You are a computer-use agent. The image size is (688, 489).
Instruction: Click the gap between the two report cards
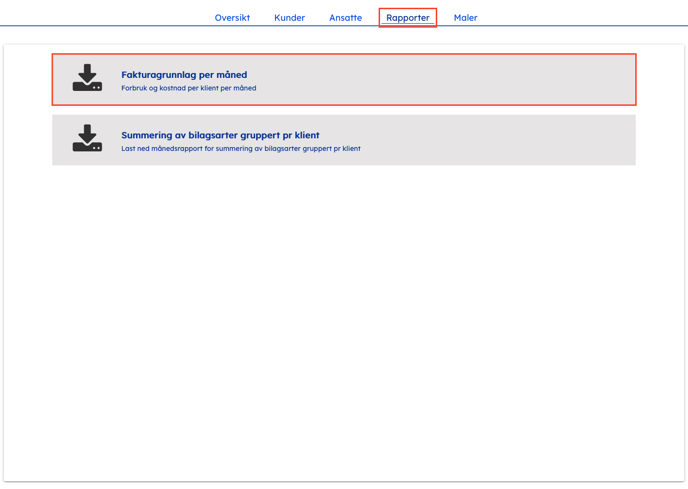344,110
